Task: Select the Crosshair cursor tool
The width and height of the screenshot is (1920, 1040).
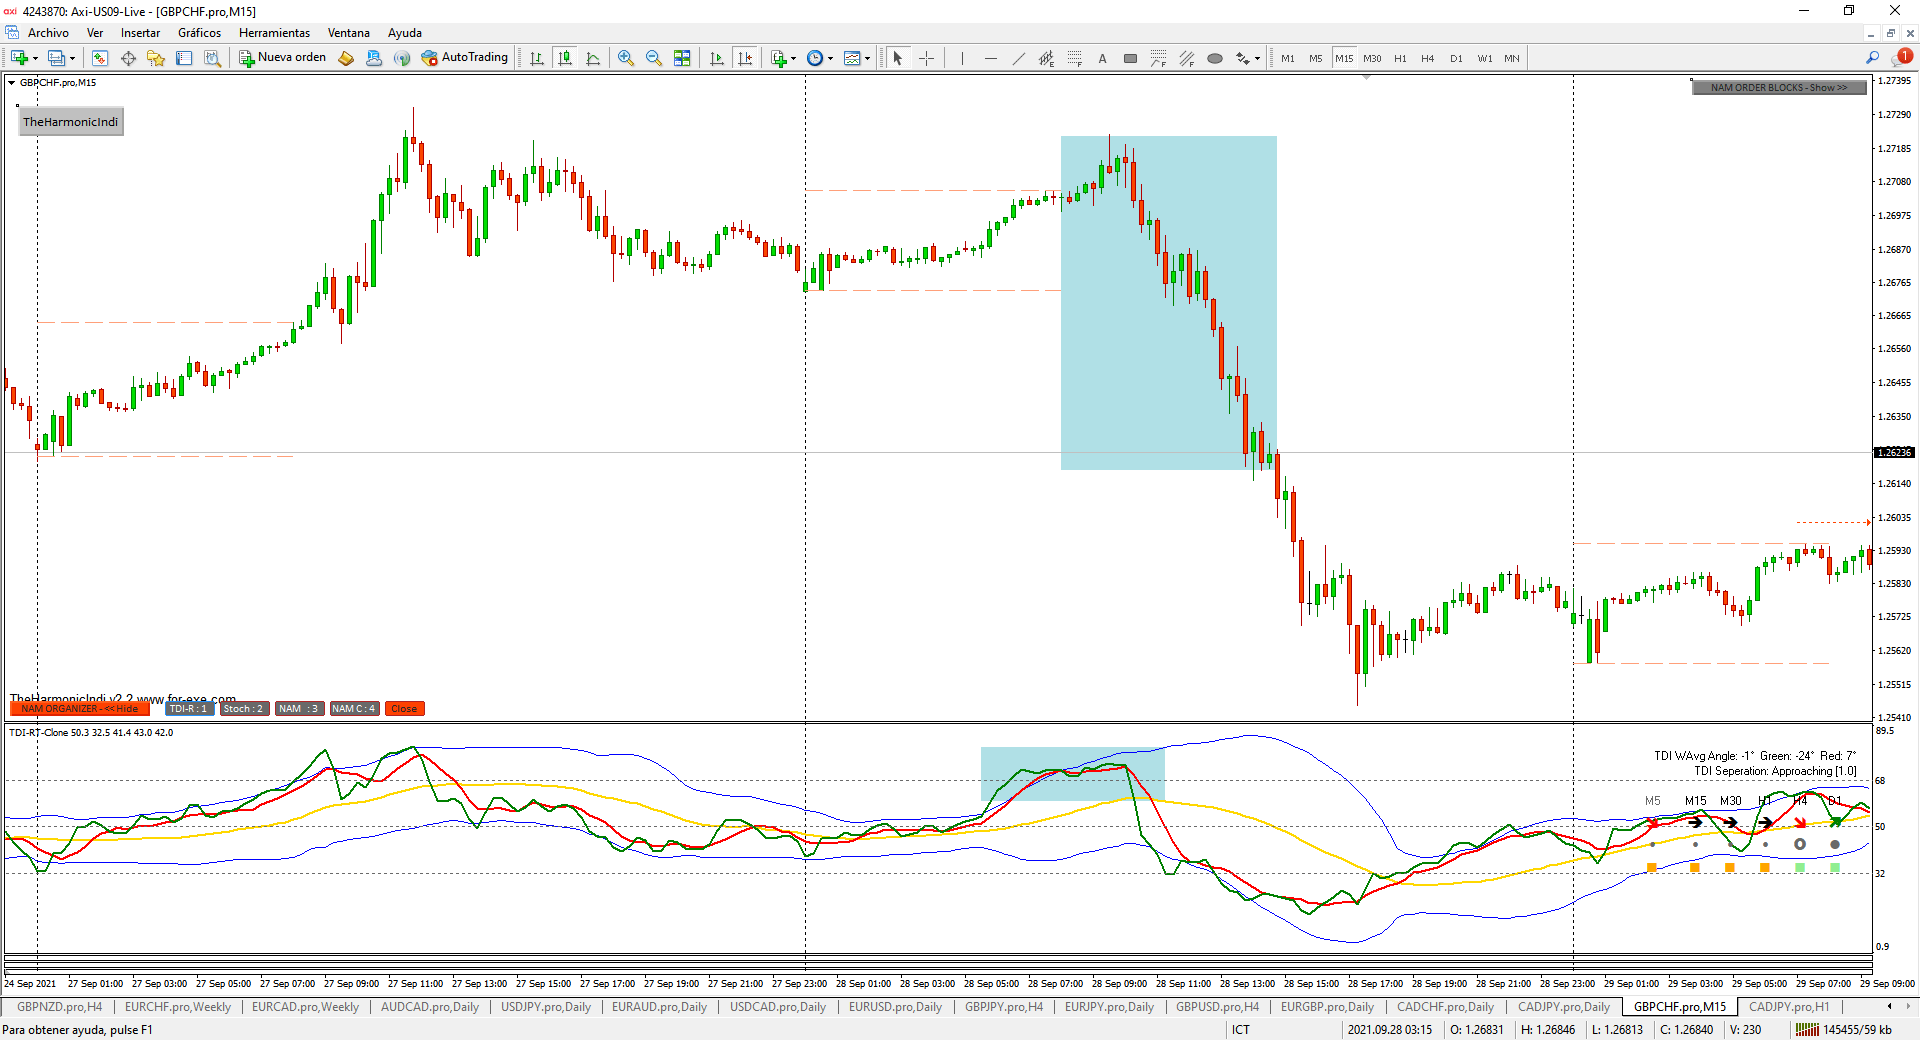Action: coord(927,58)
